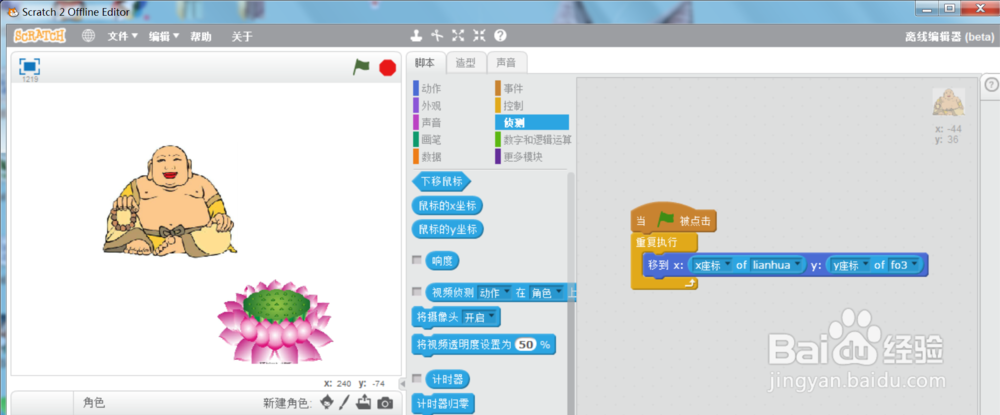
Task: Click the 鼠标的y坐标 block in palette
Action: point(447,229)
